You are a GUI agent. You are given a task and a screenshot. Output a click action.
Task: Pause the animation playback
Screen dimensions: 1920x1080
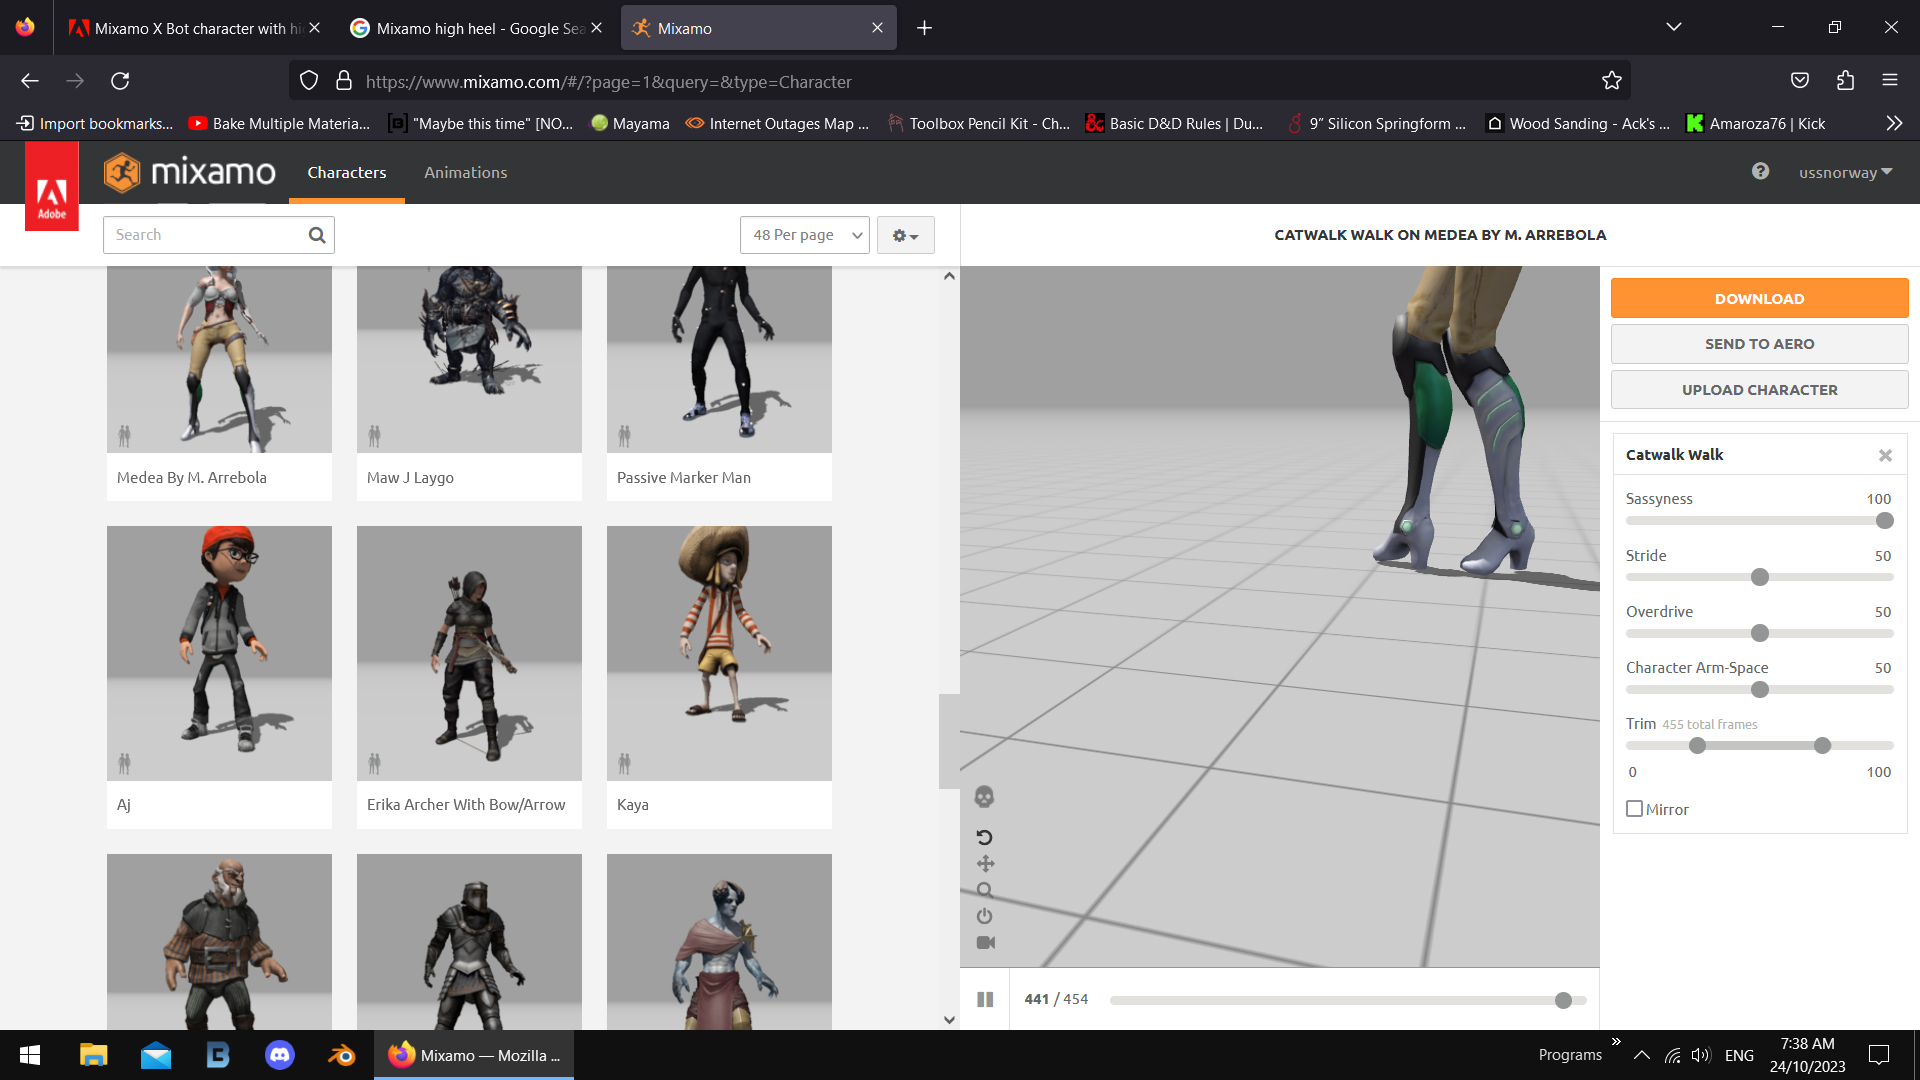tap(985, 998)
